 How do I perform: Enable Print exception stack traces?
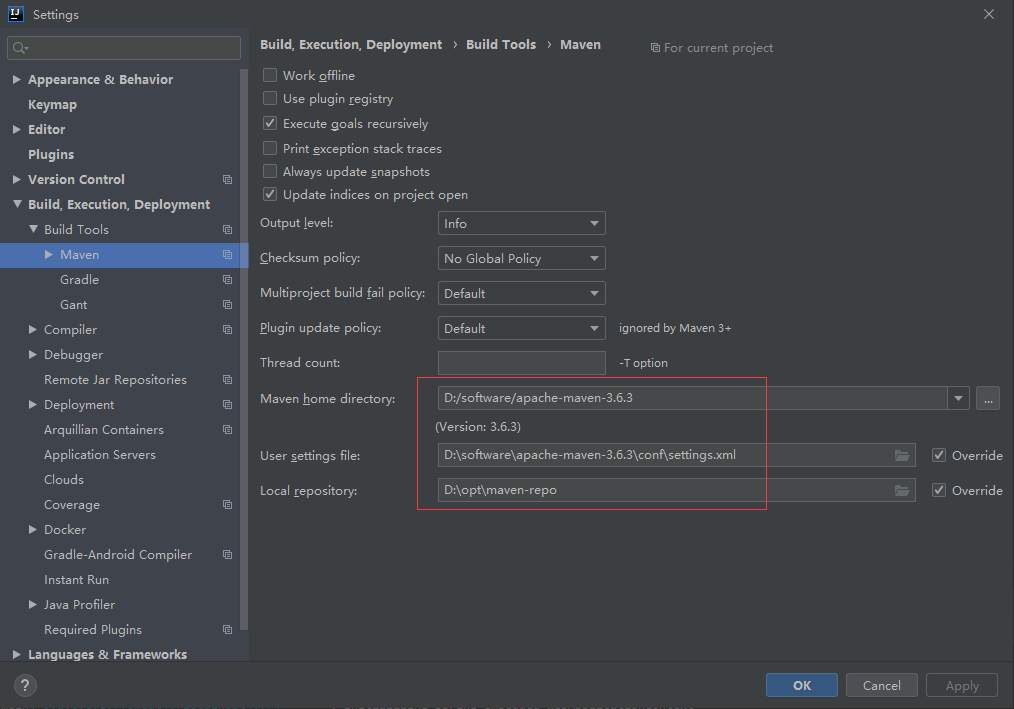270,148
